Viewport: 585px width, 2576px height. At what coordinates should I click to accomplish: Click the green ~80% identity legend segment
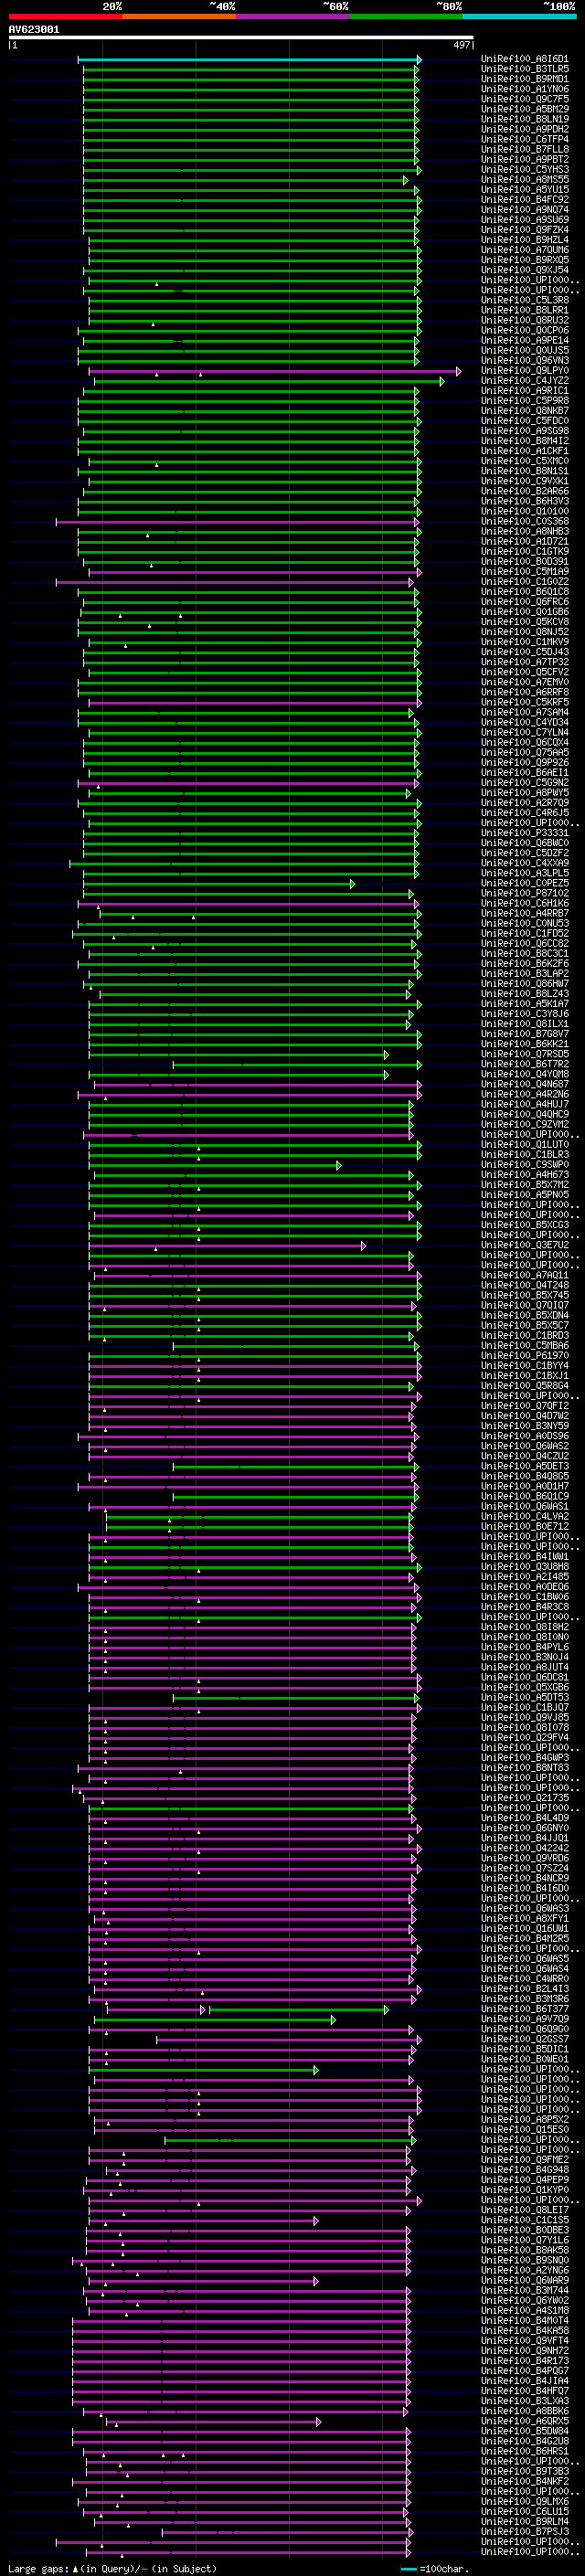(x=406, y=16)
